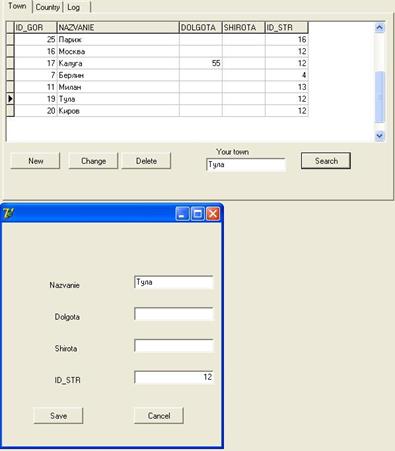Close the edit dialog window
This screenshot has width=395, height=451.
(x=213, y=214)
